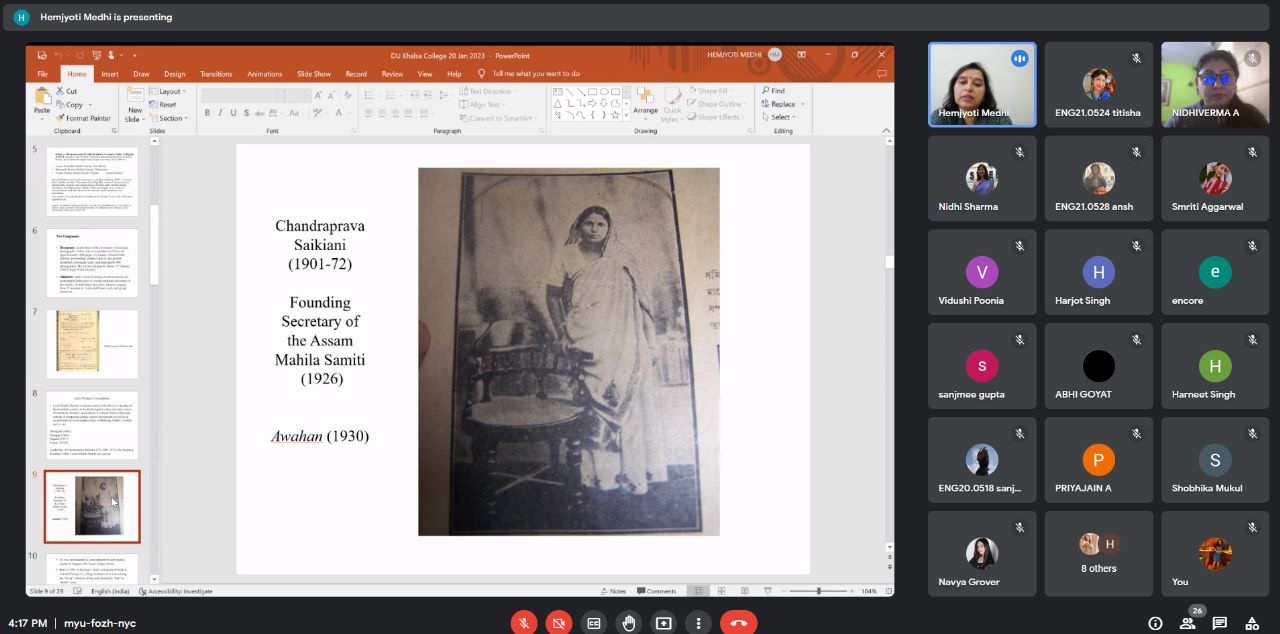Click the red leave call button
Viewport: 1280px width, 634px height.
tap(738, 623)
